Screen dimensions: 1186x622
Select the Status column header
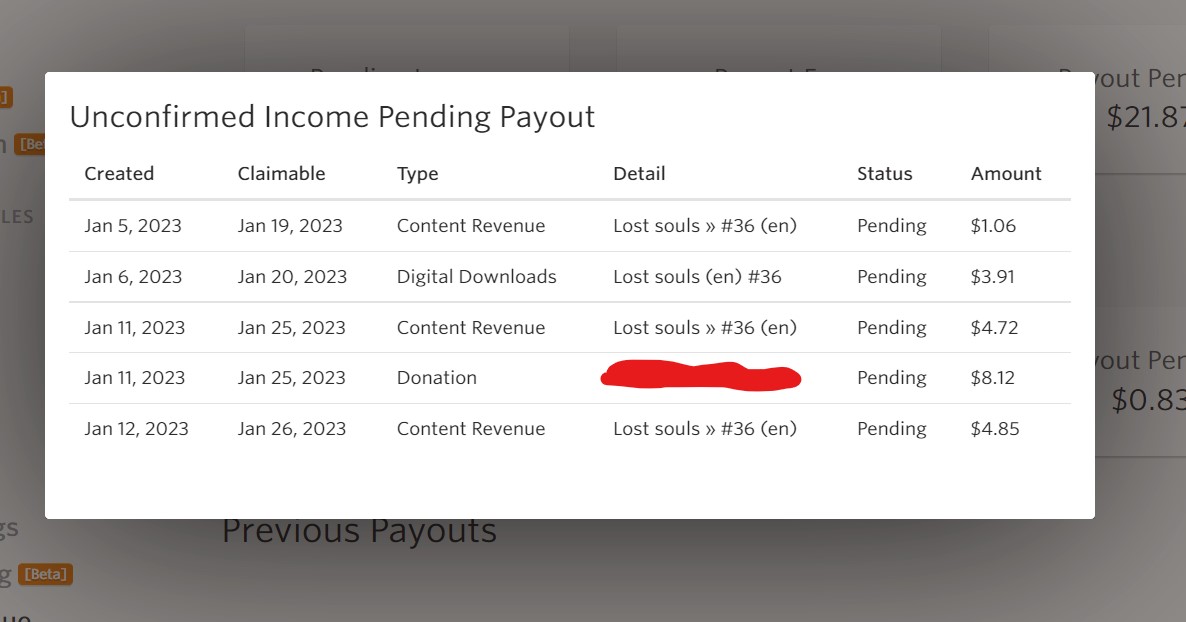coord(884,174)
